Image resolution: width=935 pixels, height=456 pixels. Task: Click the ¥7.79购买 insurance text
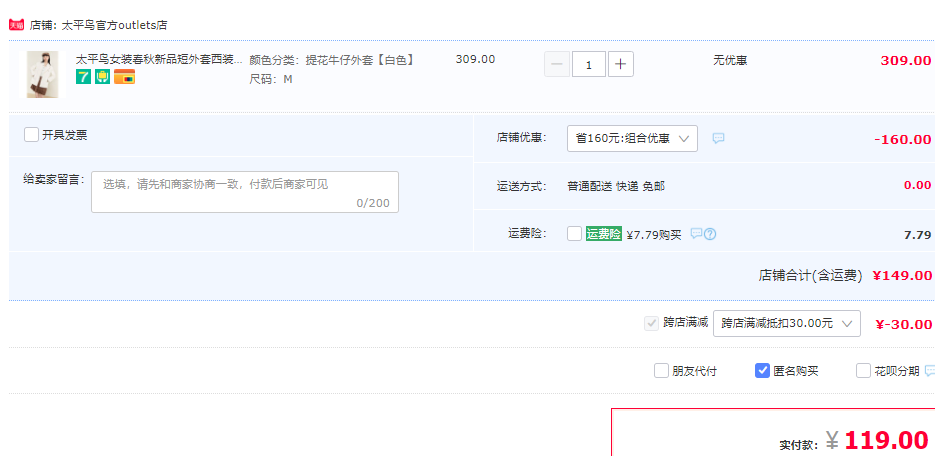coord(654,235)
